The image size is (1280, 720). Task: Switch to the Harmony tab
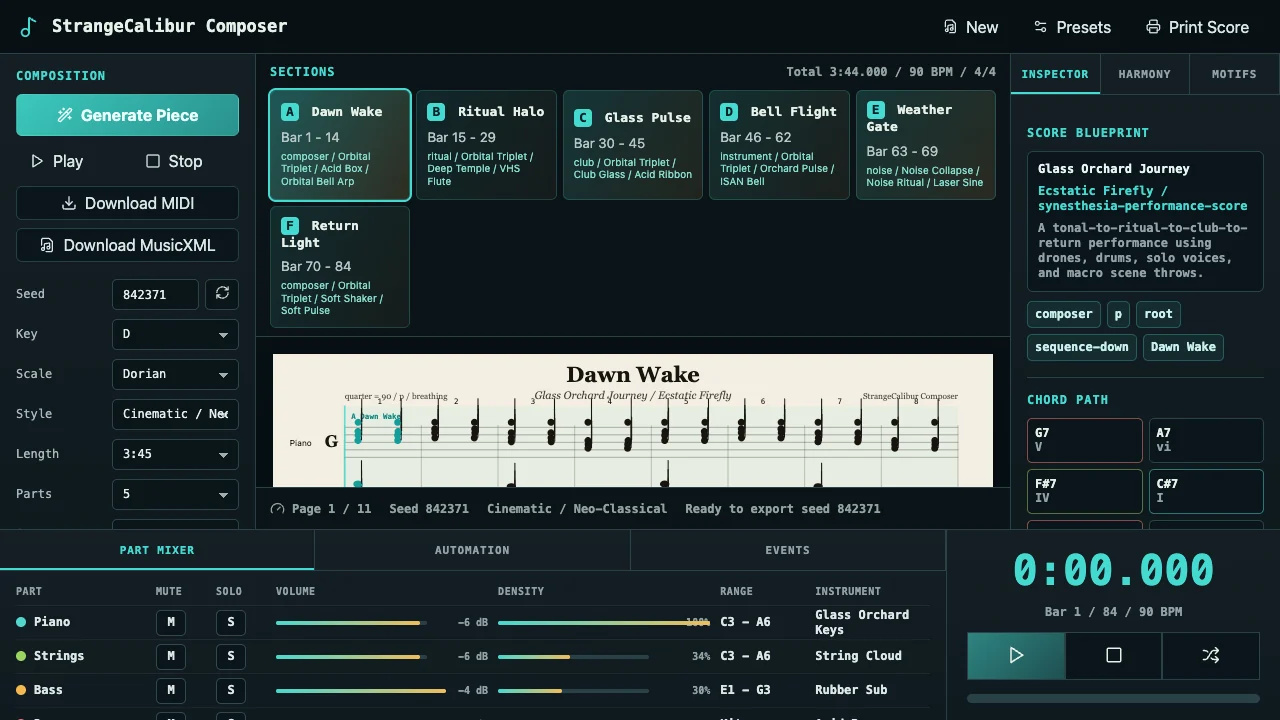tap(1145, 74)
